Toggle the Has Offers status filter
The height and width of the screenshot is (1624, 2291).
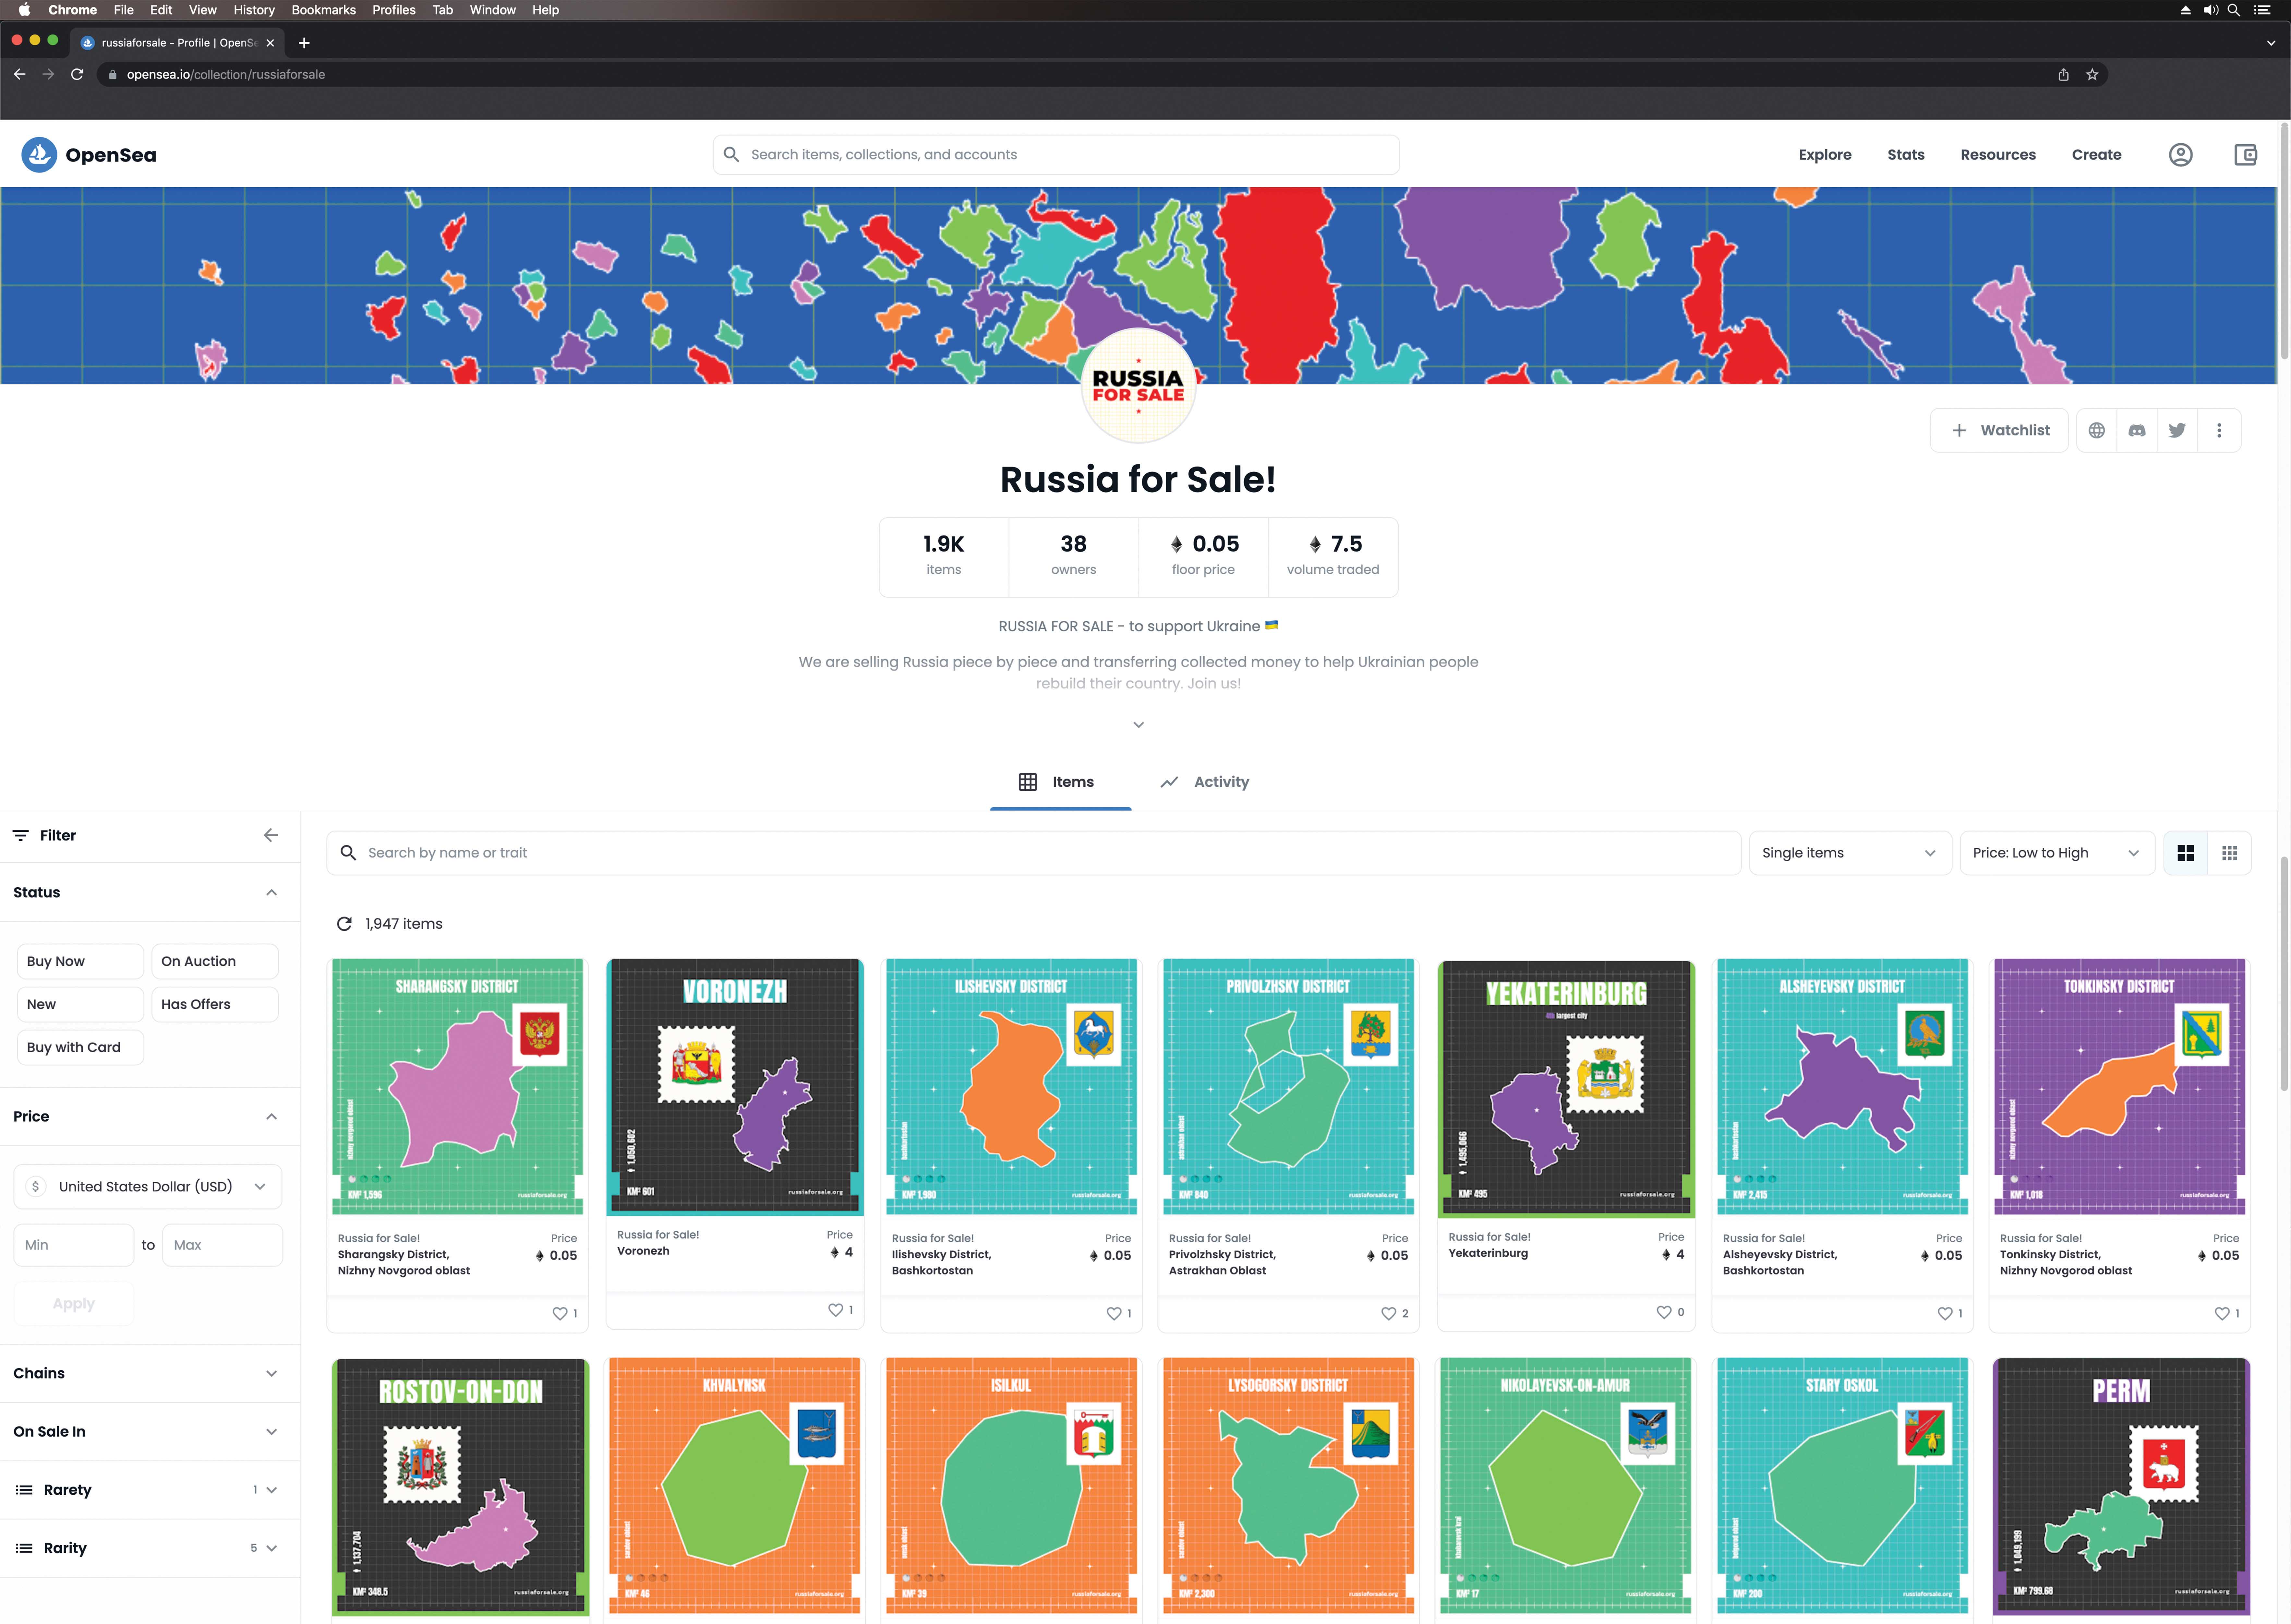214,1004
